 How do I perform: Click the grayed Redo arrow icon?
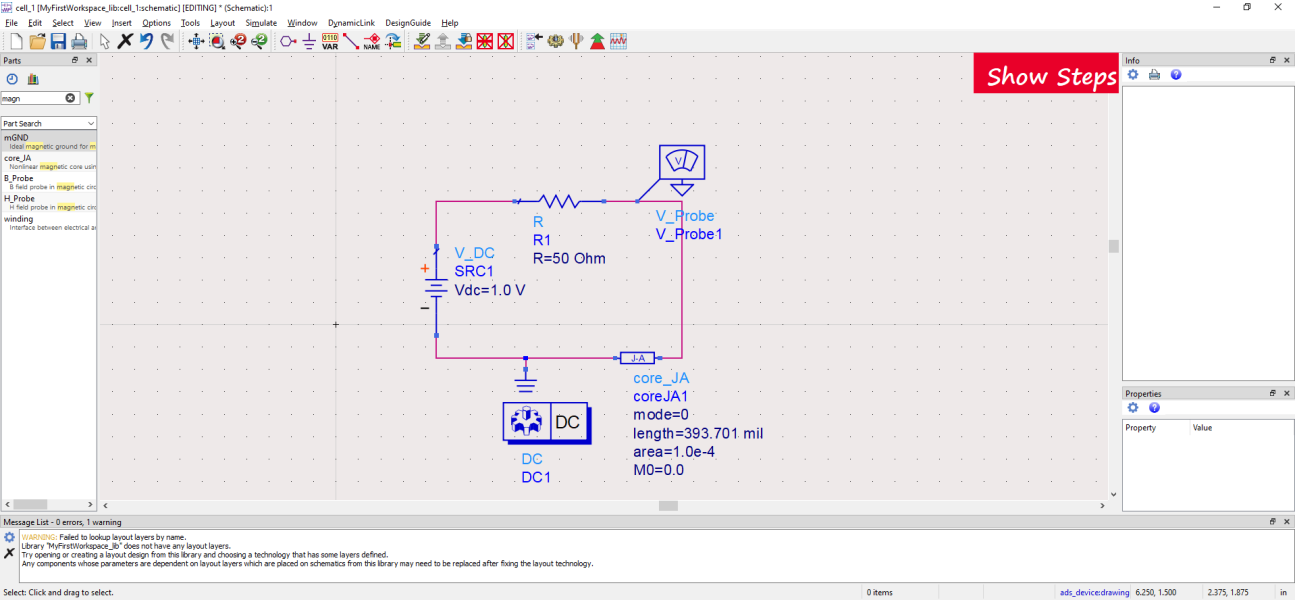point(167,41)
